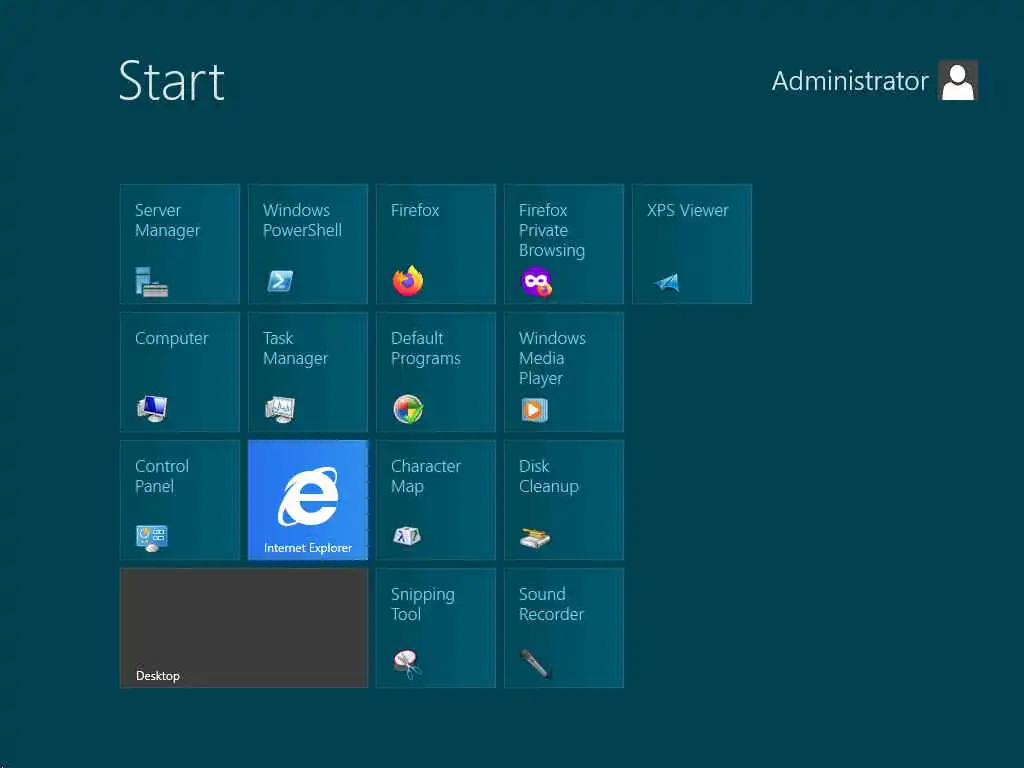Viewport: 1024px width, 768px height.
Task: Click the 'Snipping Tool' label text
Action: click(x=423, y=604)
